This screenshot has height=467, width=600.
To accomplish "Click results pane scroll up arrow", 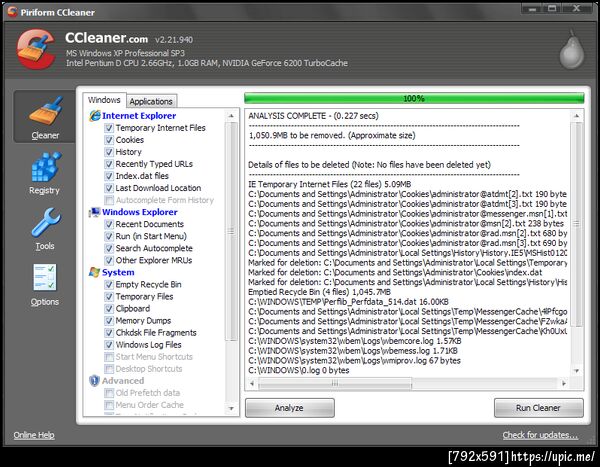I will [x=577, y=116].
